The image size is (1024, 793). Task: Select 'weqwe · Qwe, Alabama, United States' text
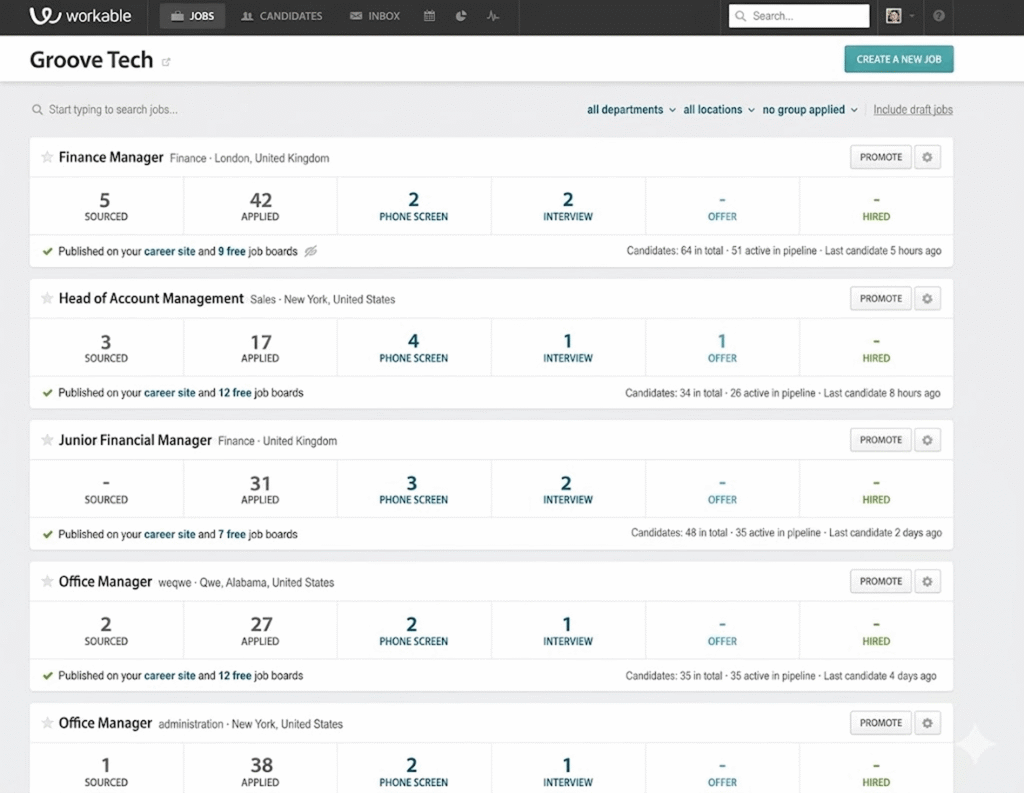pyautogui.click(x=246, y=583)
